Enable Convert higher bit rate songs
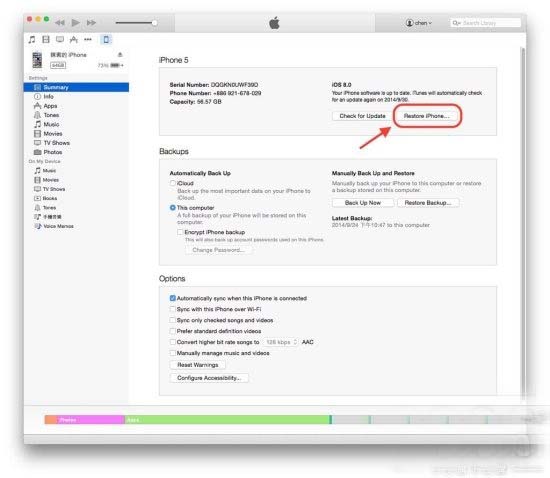This screenshot has width=550, height=478. pos(173,342)
